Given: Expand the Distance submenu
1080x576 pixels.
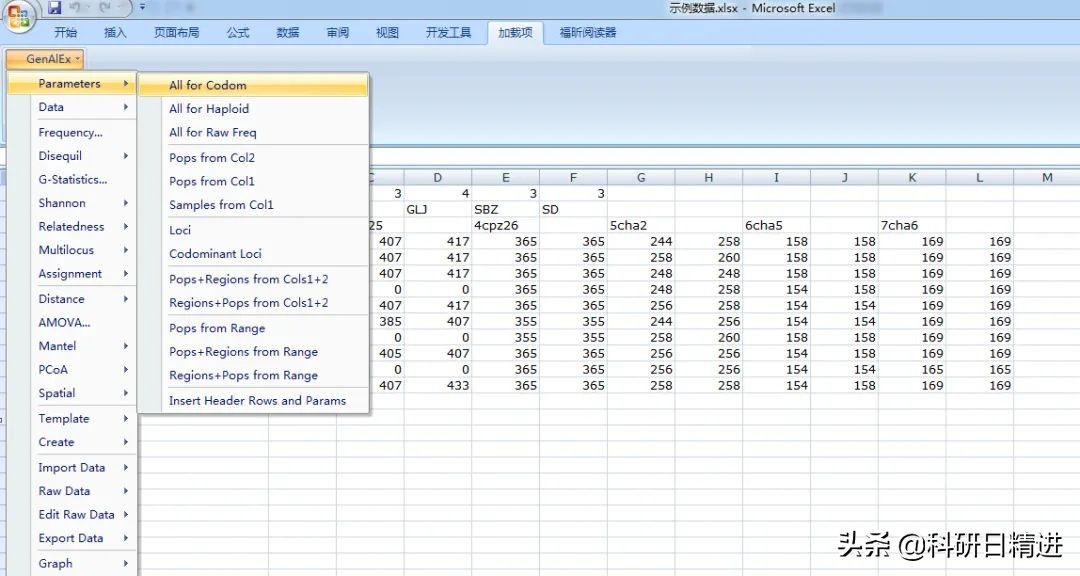Looking at the screenshot, I should [72, 298].
